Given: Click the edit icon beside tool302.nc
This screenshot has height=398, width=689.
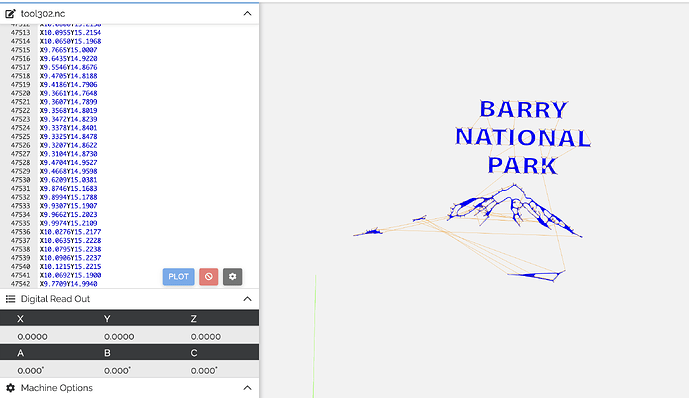Looking at the screenshot, I should coord(10,14).
